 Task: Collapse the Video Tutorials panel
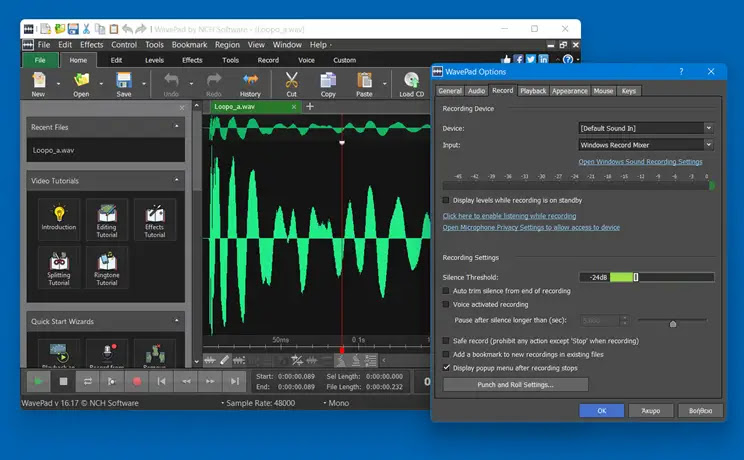point(177,180)
